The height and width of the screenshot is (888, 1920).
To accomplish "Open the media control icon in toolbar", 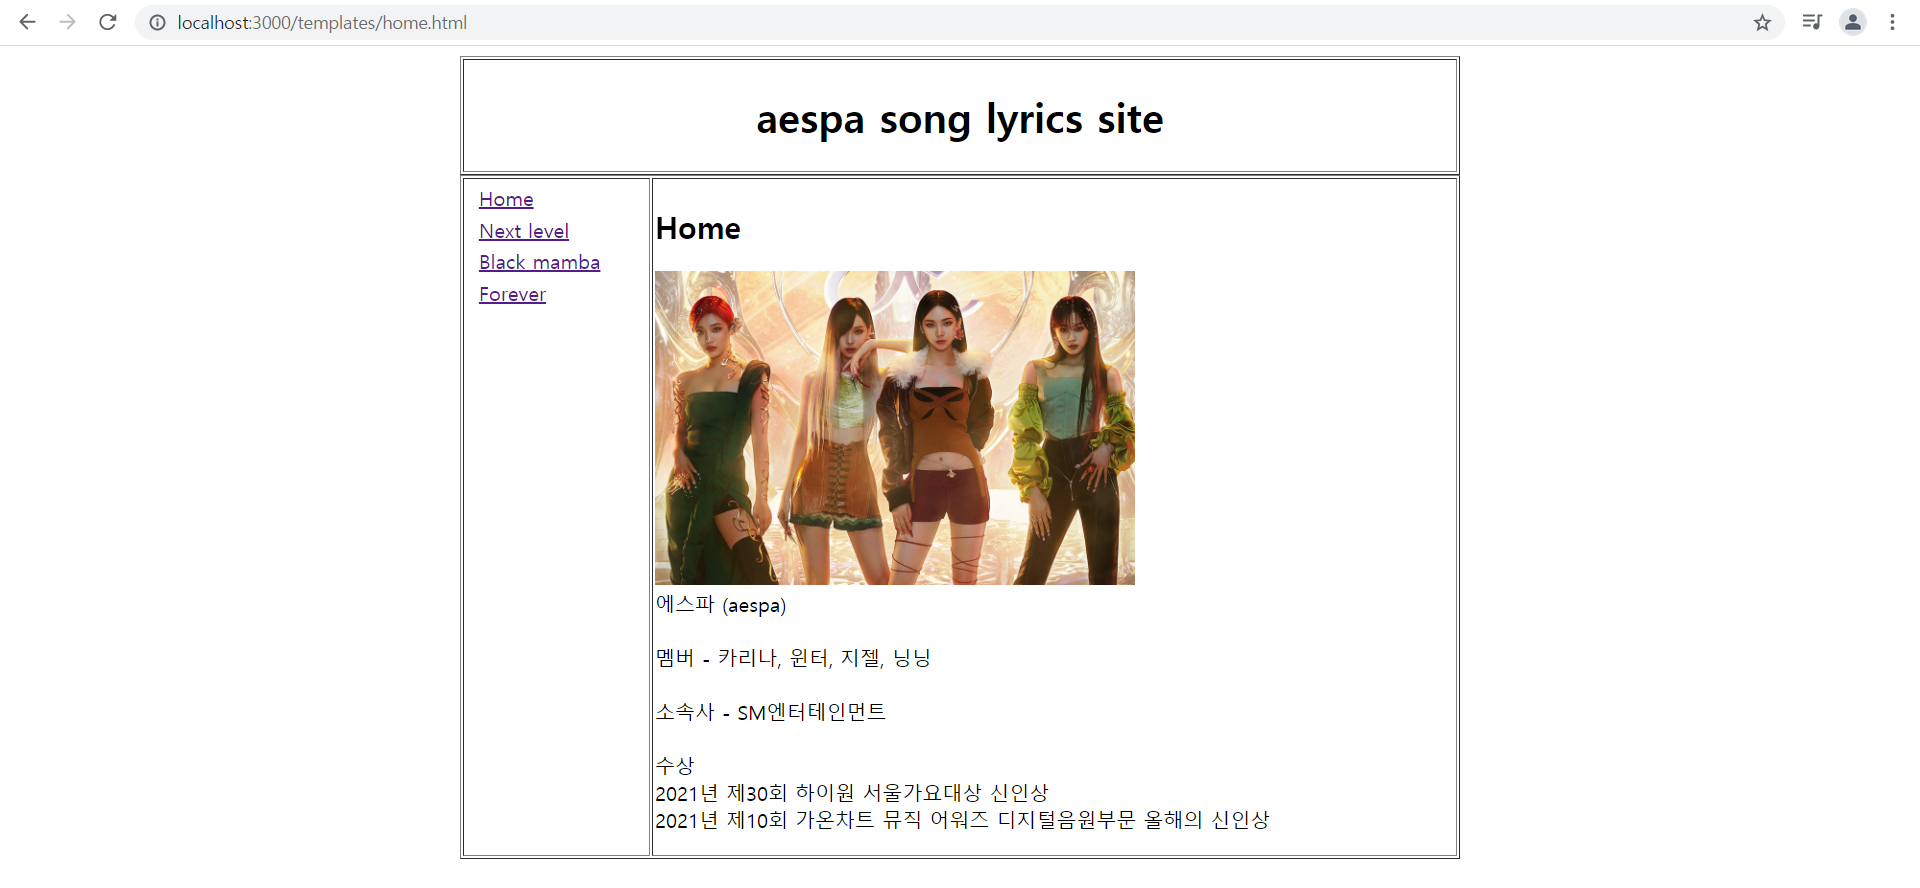I will [1812, 22].
